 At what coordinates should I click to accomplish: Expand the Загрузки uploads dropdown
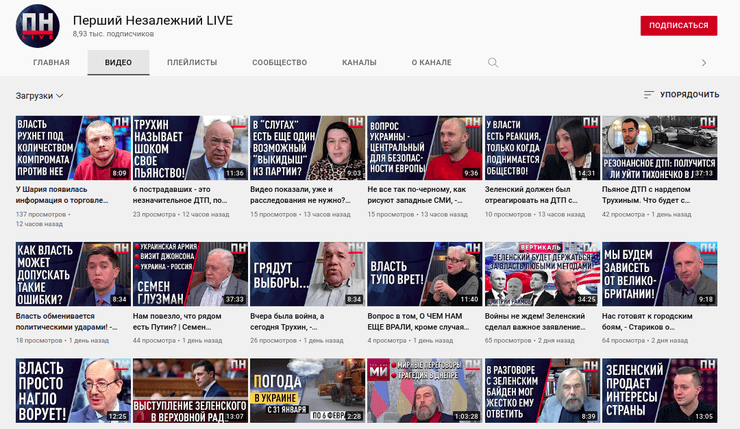40,96
